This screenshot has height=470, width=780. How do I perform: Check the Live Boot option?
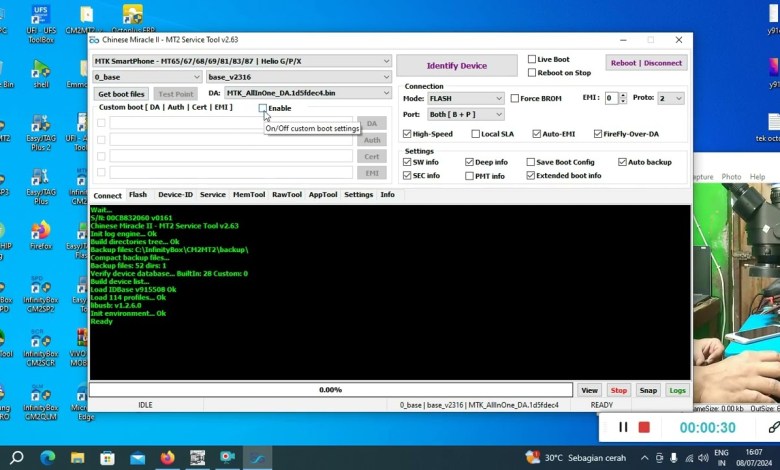(532, 59)
